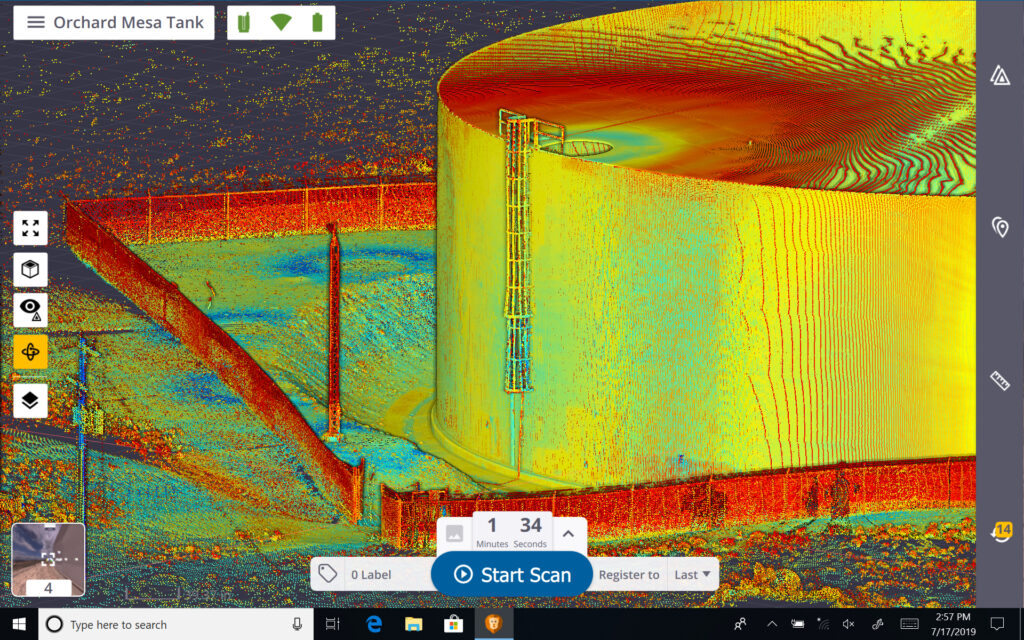Click the 1 minute 34 seconds scan duration

(511, 532)
